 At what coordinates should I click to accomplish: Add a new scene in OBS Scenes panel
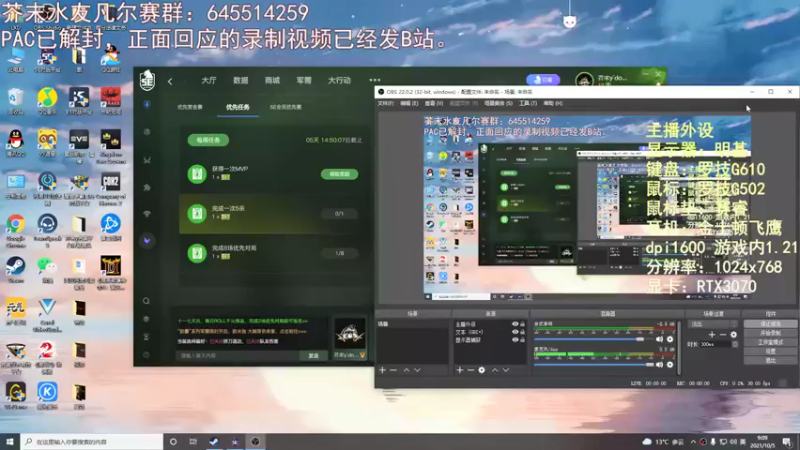coord(383,370)
